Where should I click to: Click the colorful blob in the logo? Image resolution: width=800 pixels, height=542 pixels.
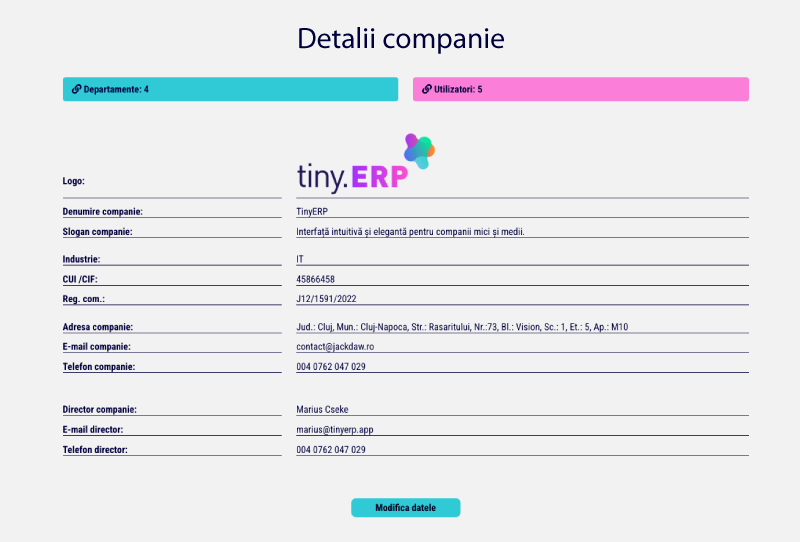419,151
